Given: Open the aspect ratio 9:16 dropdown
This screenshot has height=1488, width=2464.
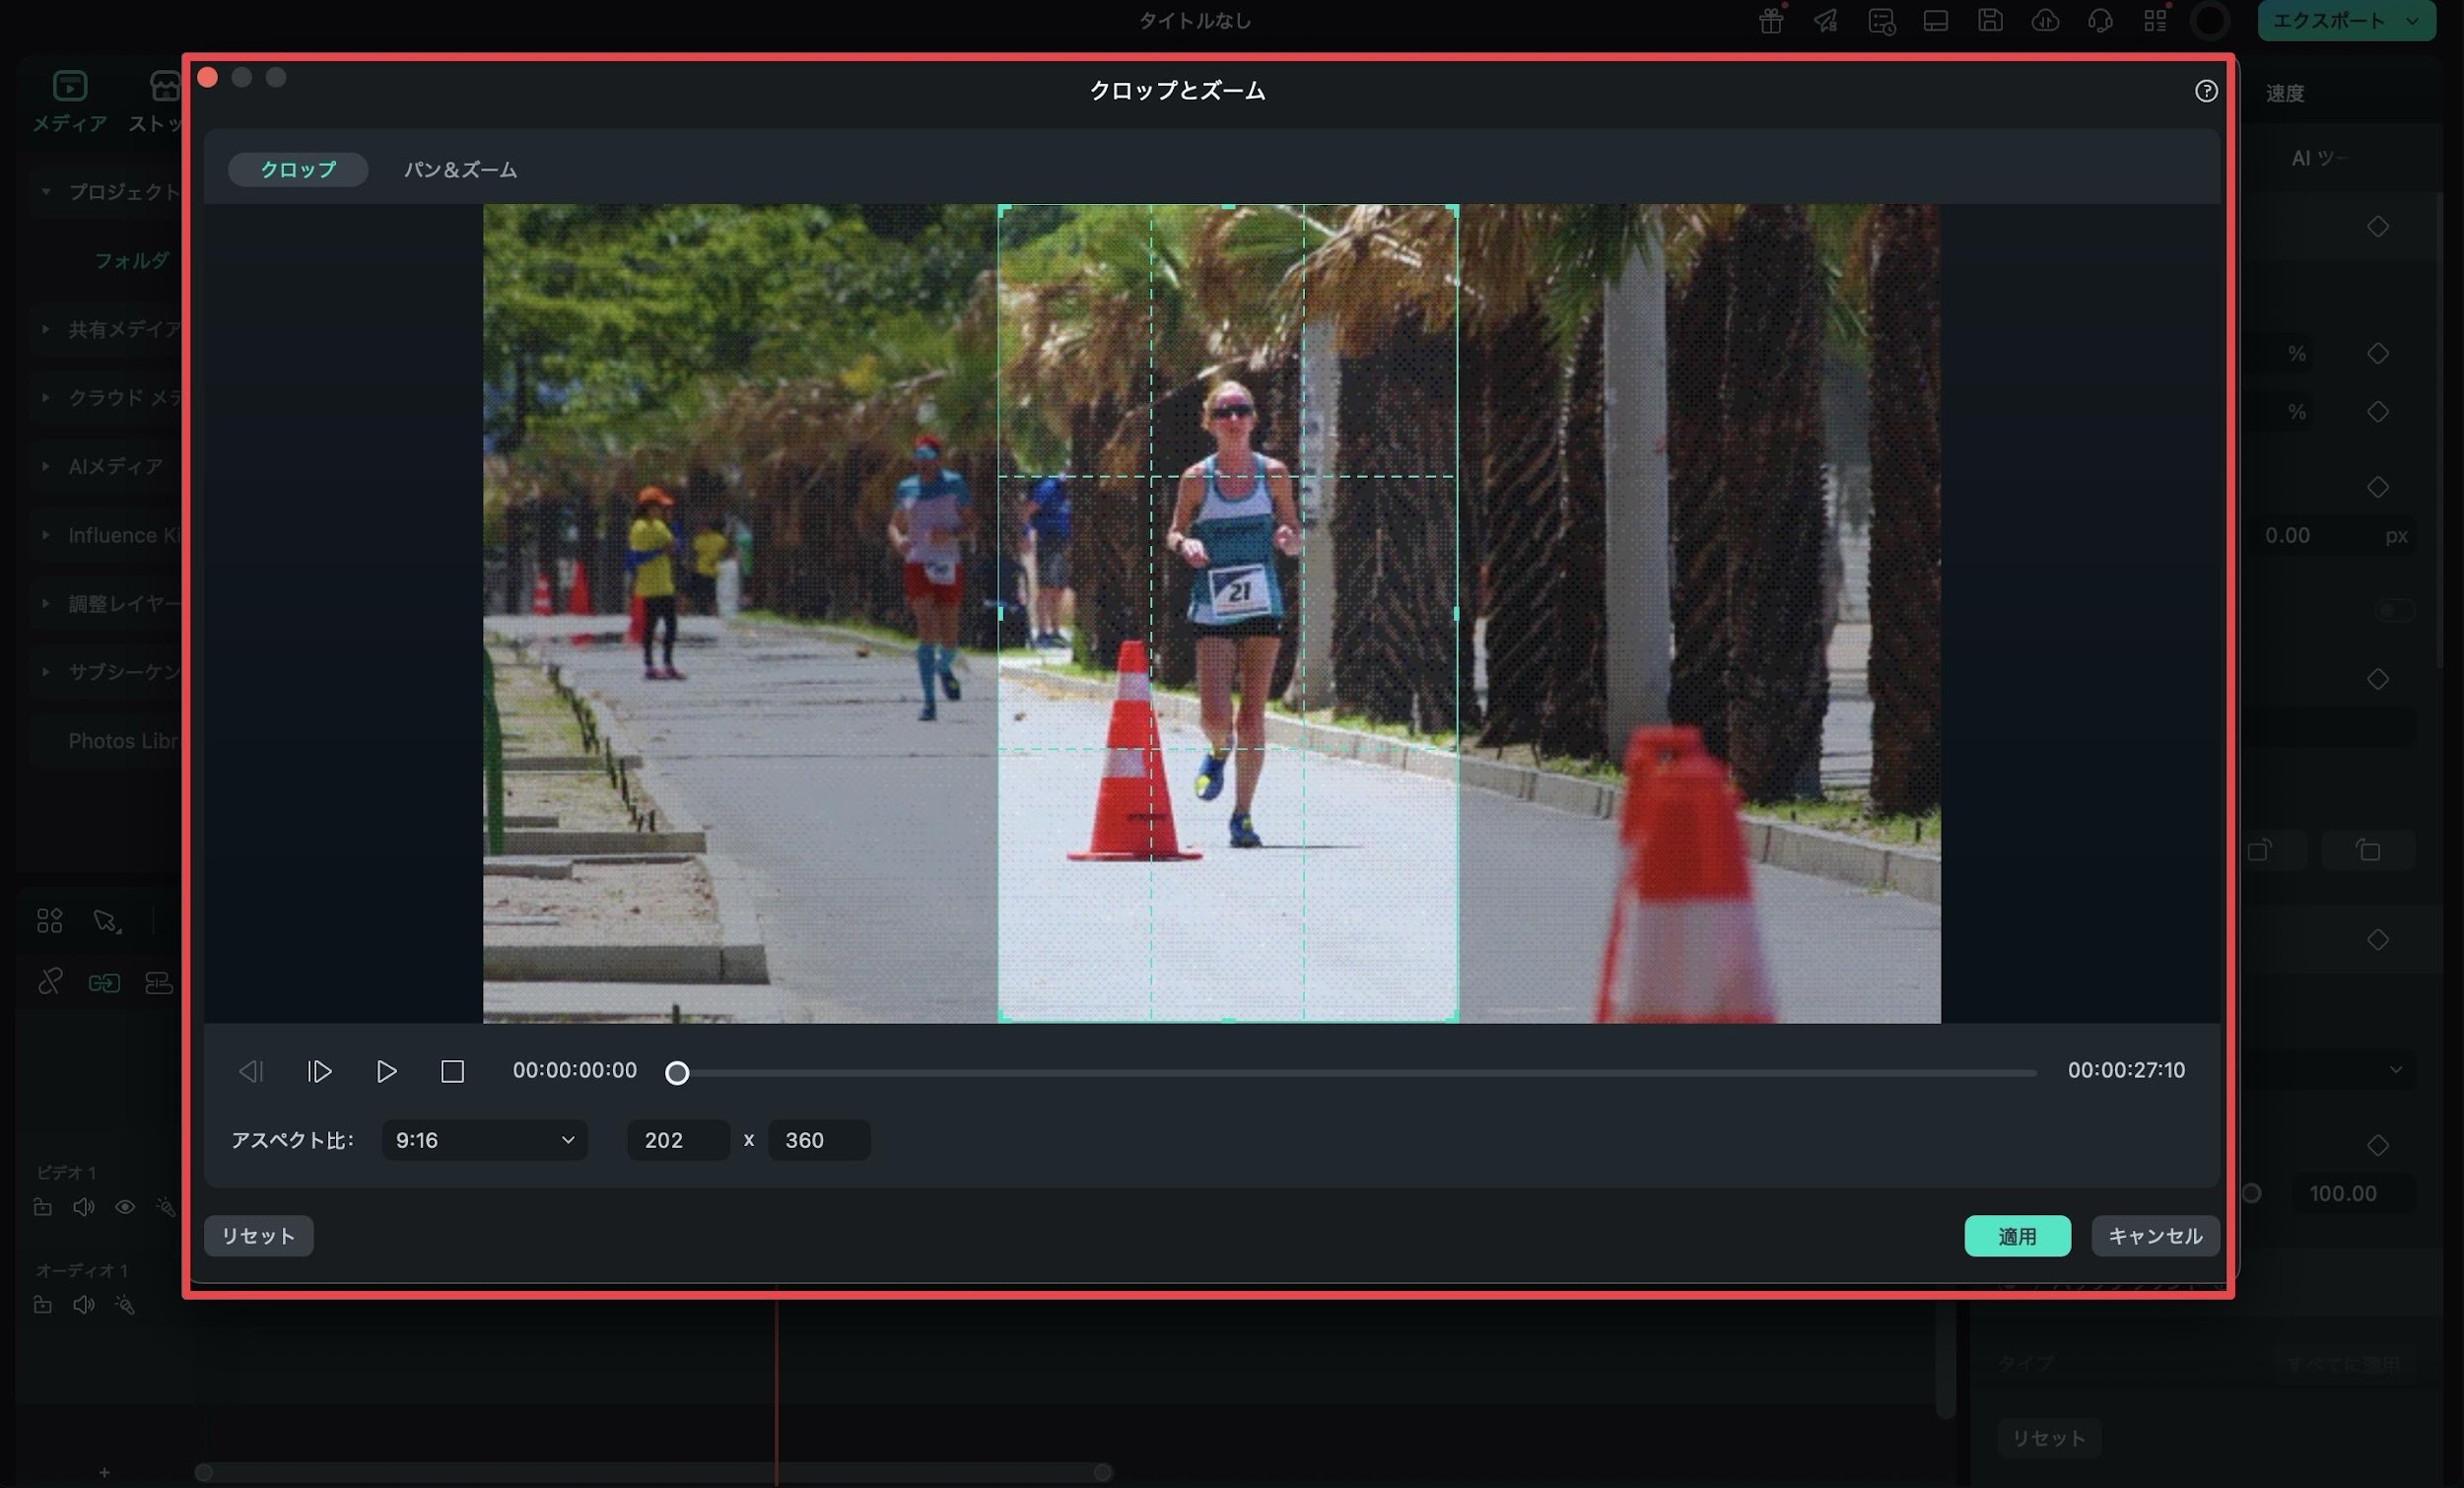Looking at the screenshot, I should coord(484,1140).
